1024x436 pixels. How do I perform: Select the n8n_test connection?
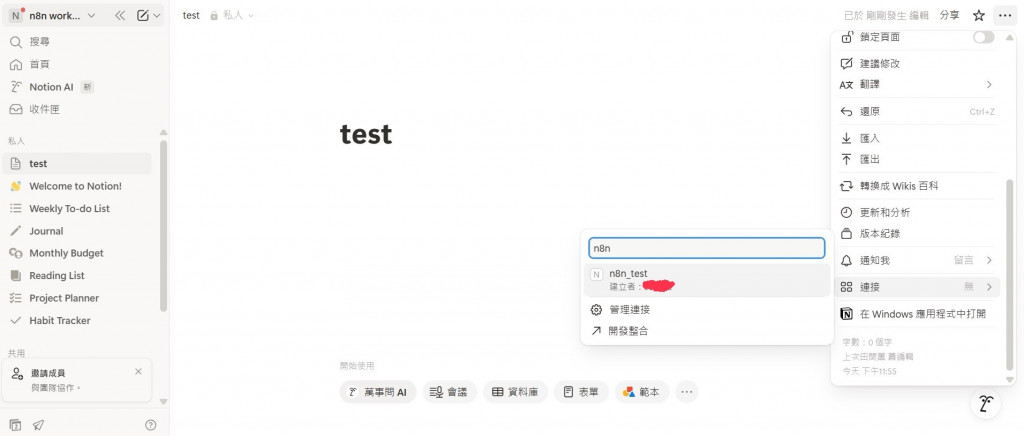coord(707,280)
